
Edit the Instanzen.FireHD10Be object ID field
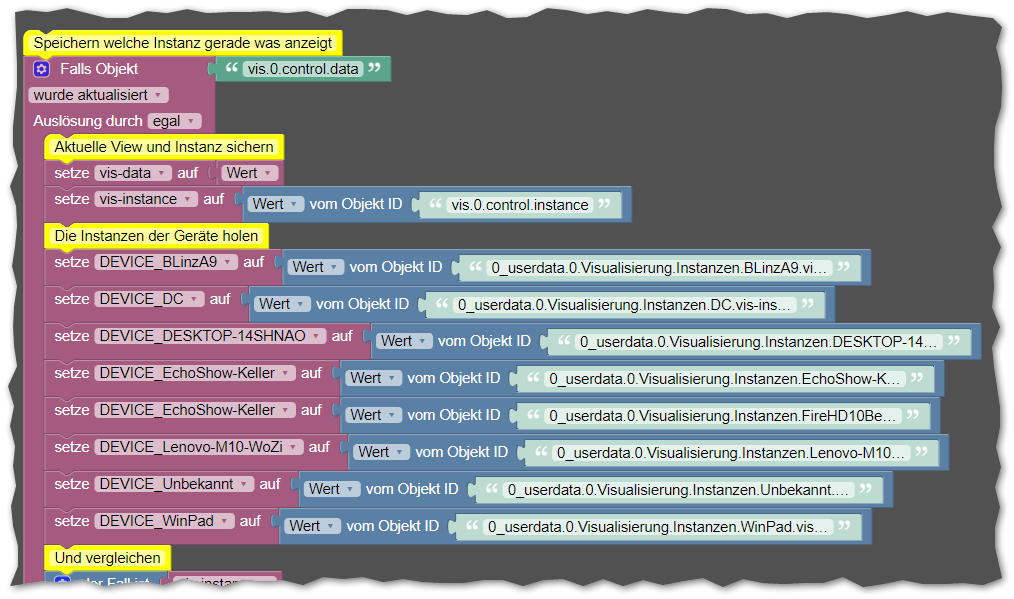click(725, 415)
